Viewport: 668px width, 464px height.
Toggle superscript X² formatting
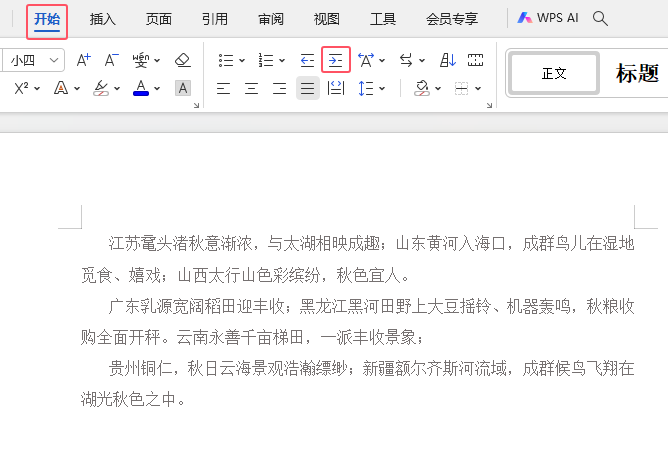[22, 88]
